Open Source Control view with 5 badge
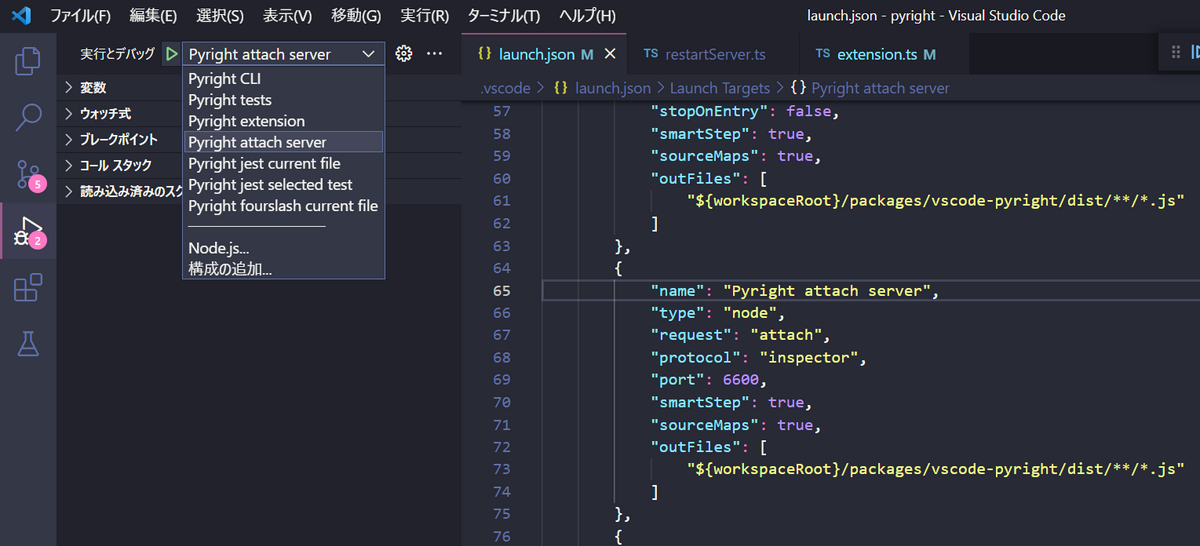The image size is (1200, 546). [28, 174]
